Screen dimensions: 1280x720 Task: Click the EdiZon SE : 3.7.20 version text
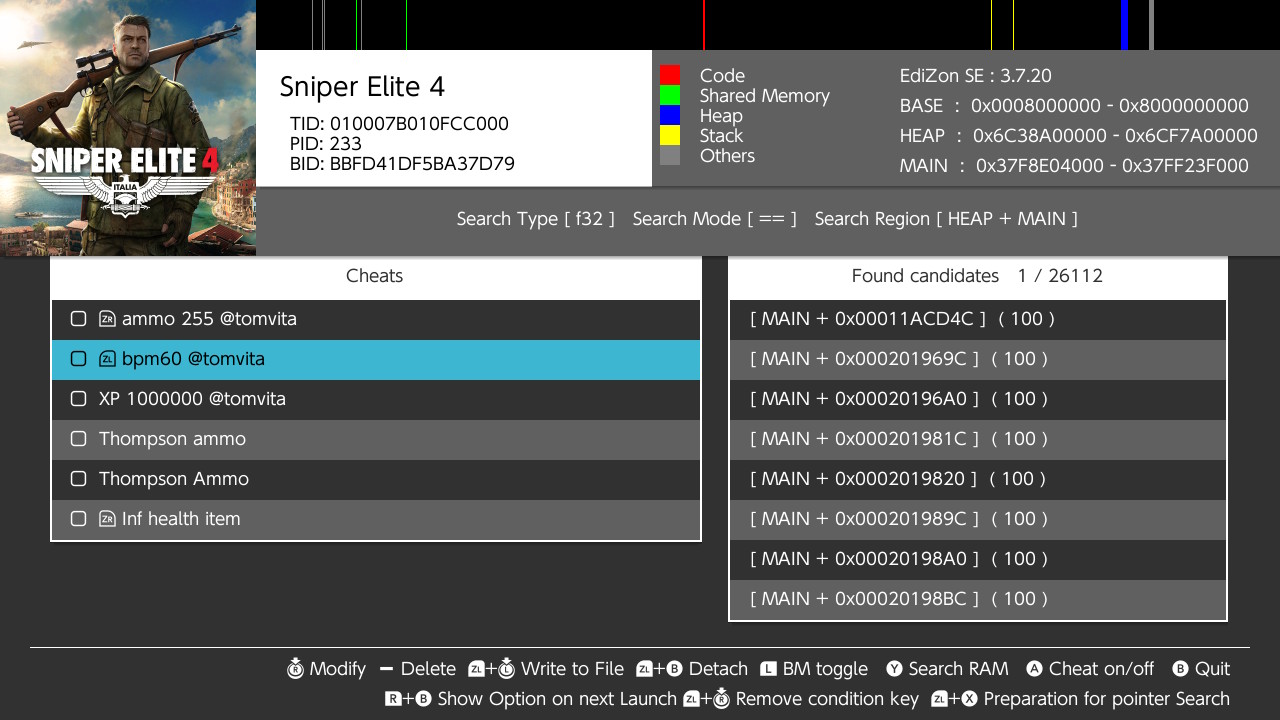point(976,76)
